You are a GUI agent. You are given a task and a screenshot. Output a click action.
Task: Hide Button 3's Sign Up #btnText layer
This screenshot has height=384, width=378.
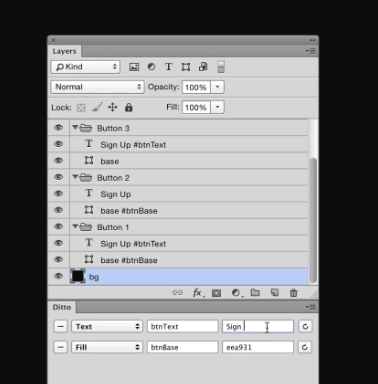coord(59,144)
